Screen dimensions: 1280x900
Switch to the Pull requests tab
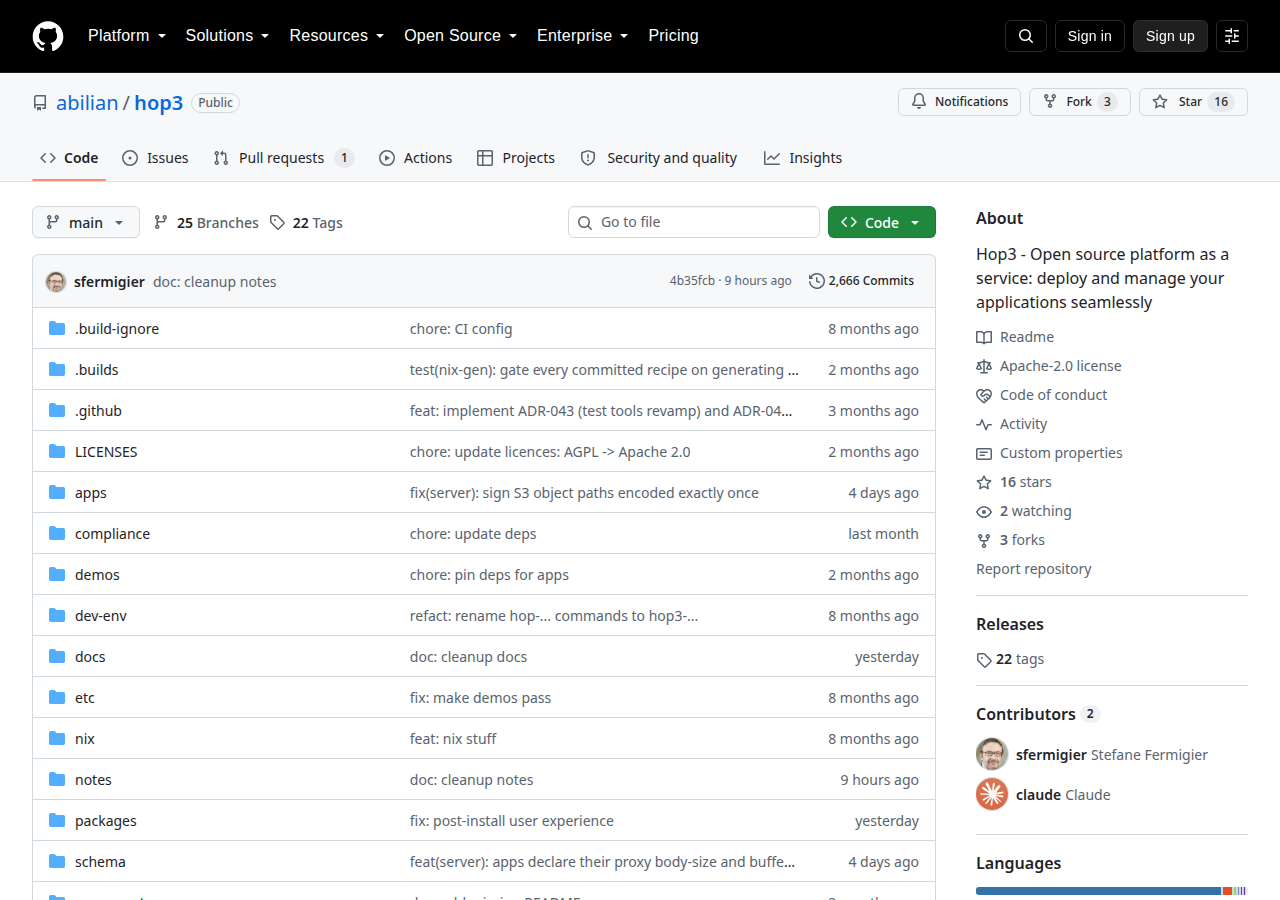click(x=284, y=158)
